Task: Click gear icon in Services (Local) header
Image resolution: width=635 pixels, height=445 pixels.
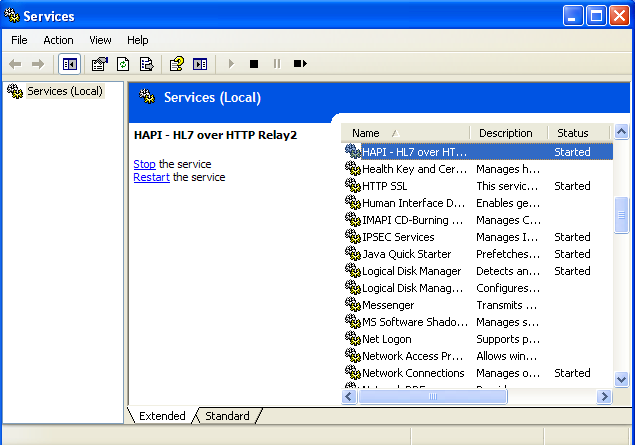Action: point(147,96)
